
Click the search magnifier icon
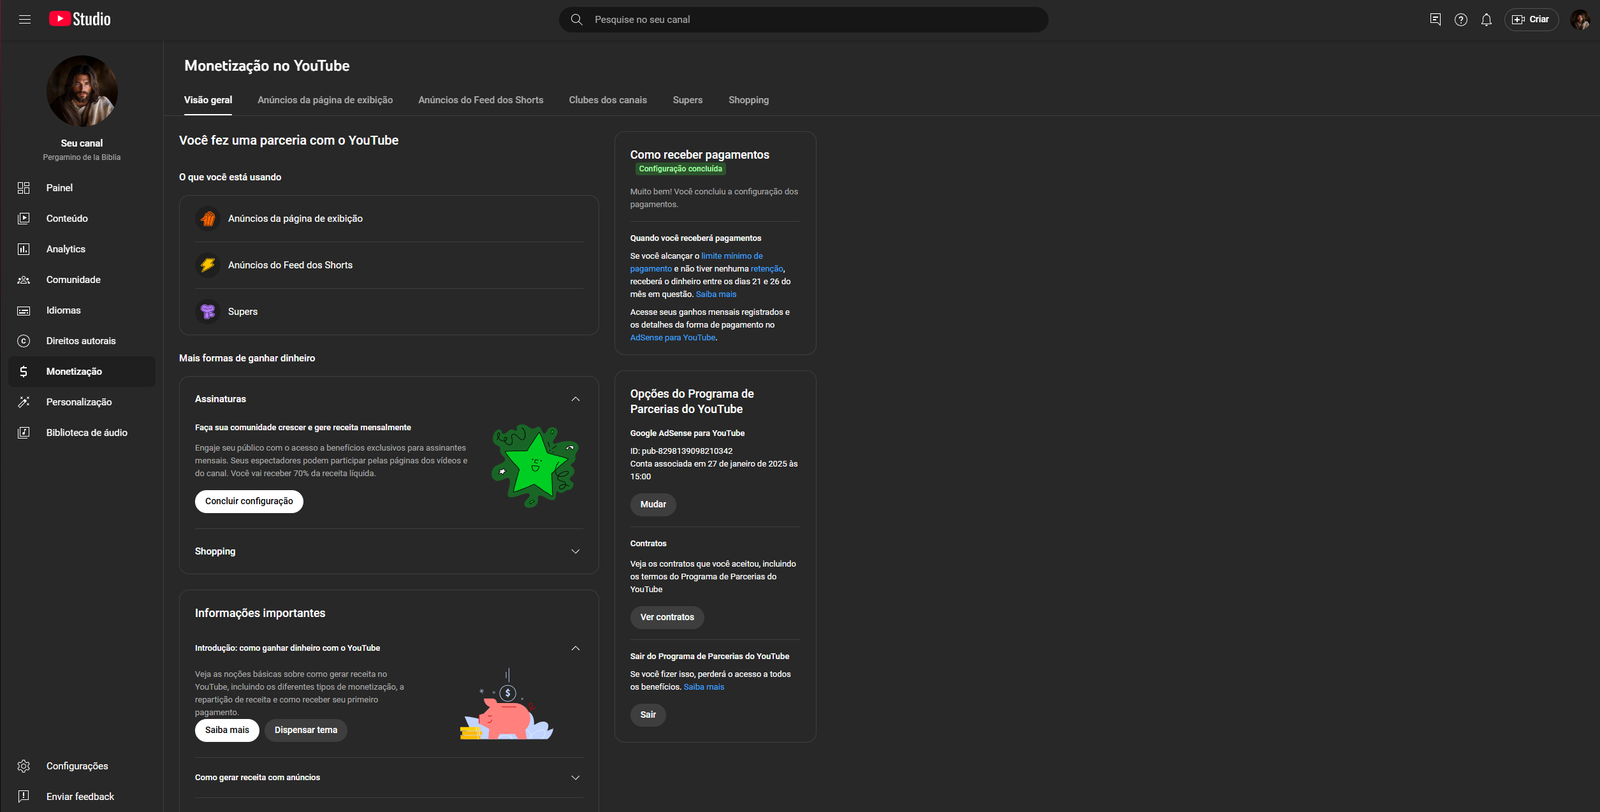pyautogui.click(x=577, y=19)
